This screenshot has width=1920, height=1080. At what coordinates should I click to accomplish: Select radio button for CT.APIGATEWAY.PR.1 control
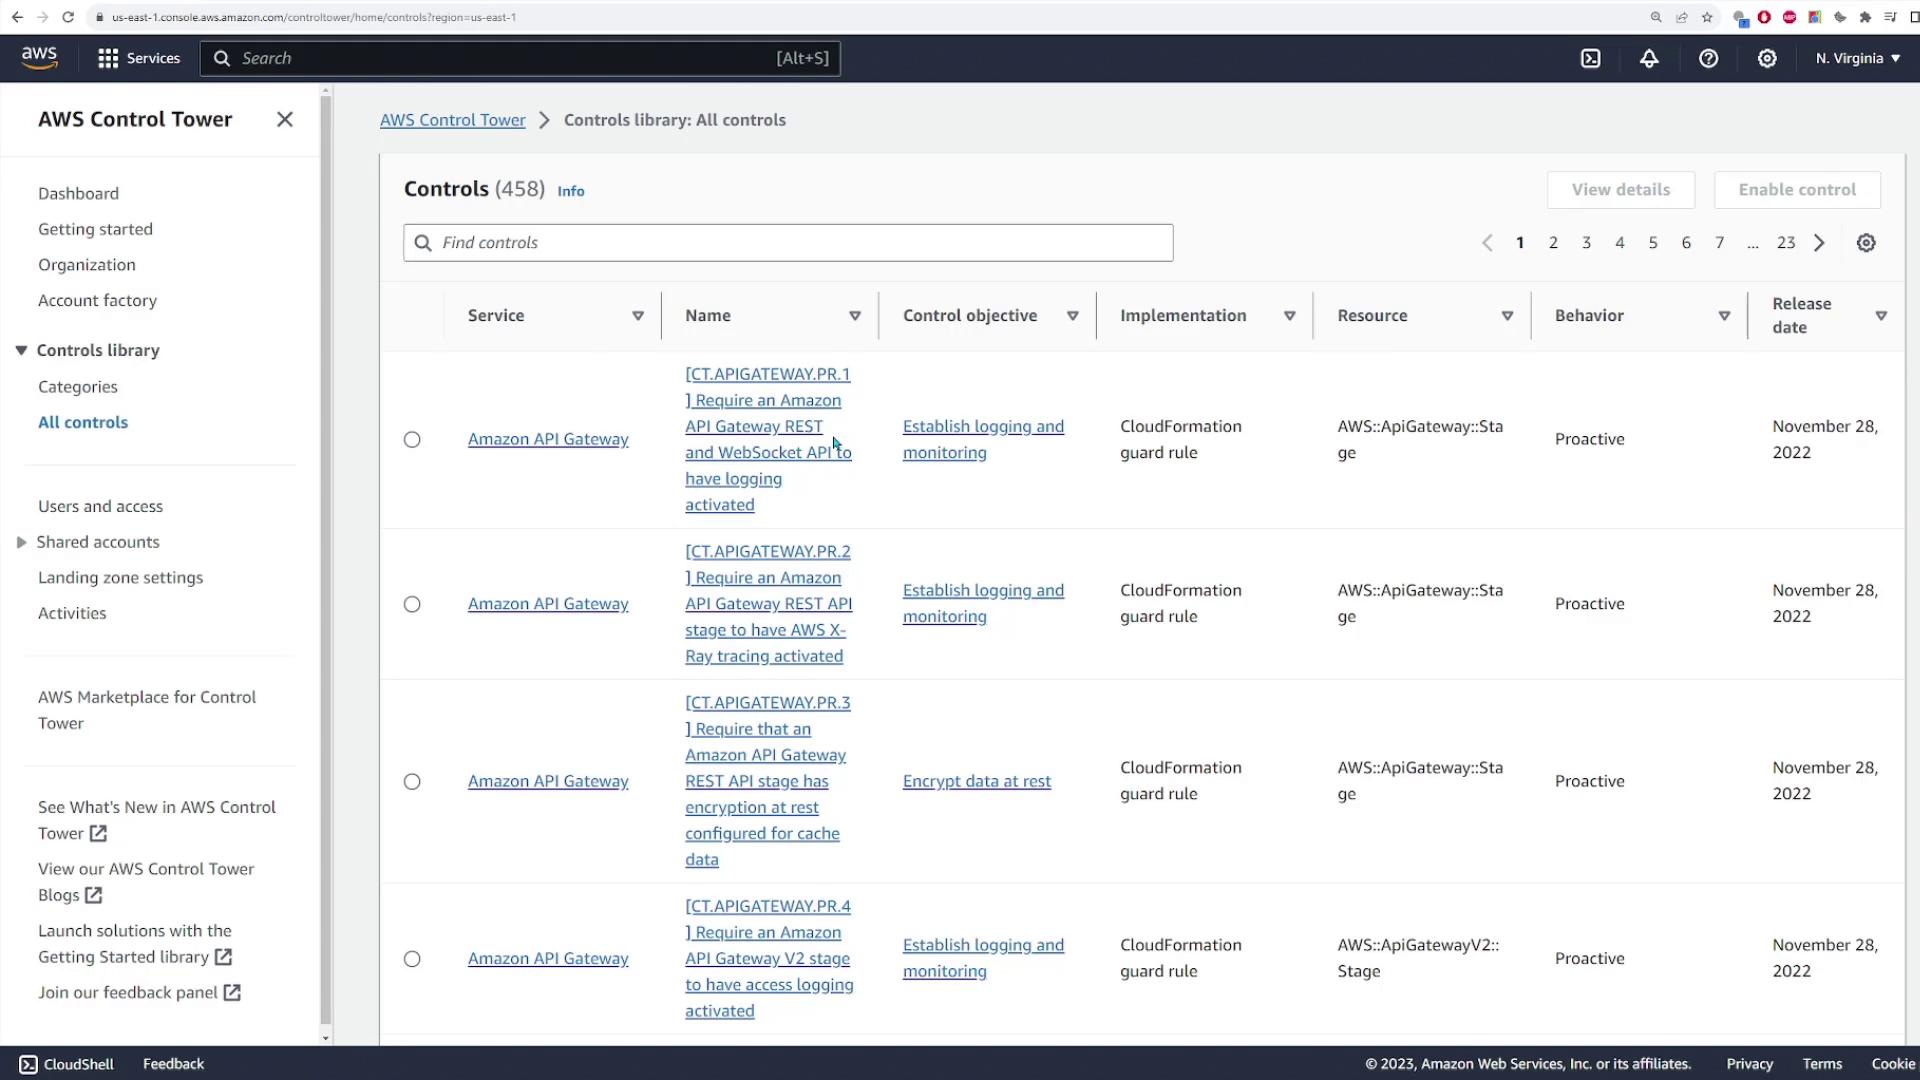pos(412,440)
